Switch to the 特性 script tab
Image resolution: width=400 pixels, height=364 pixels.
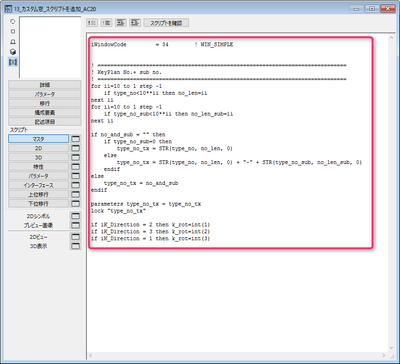(38, 166)
